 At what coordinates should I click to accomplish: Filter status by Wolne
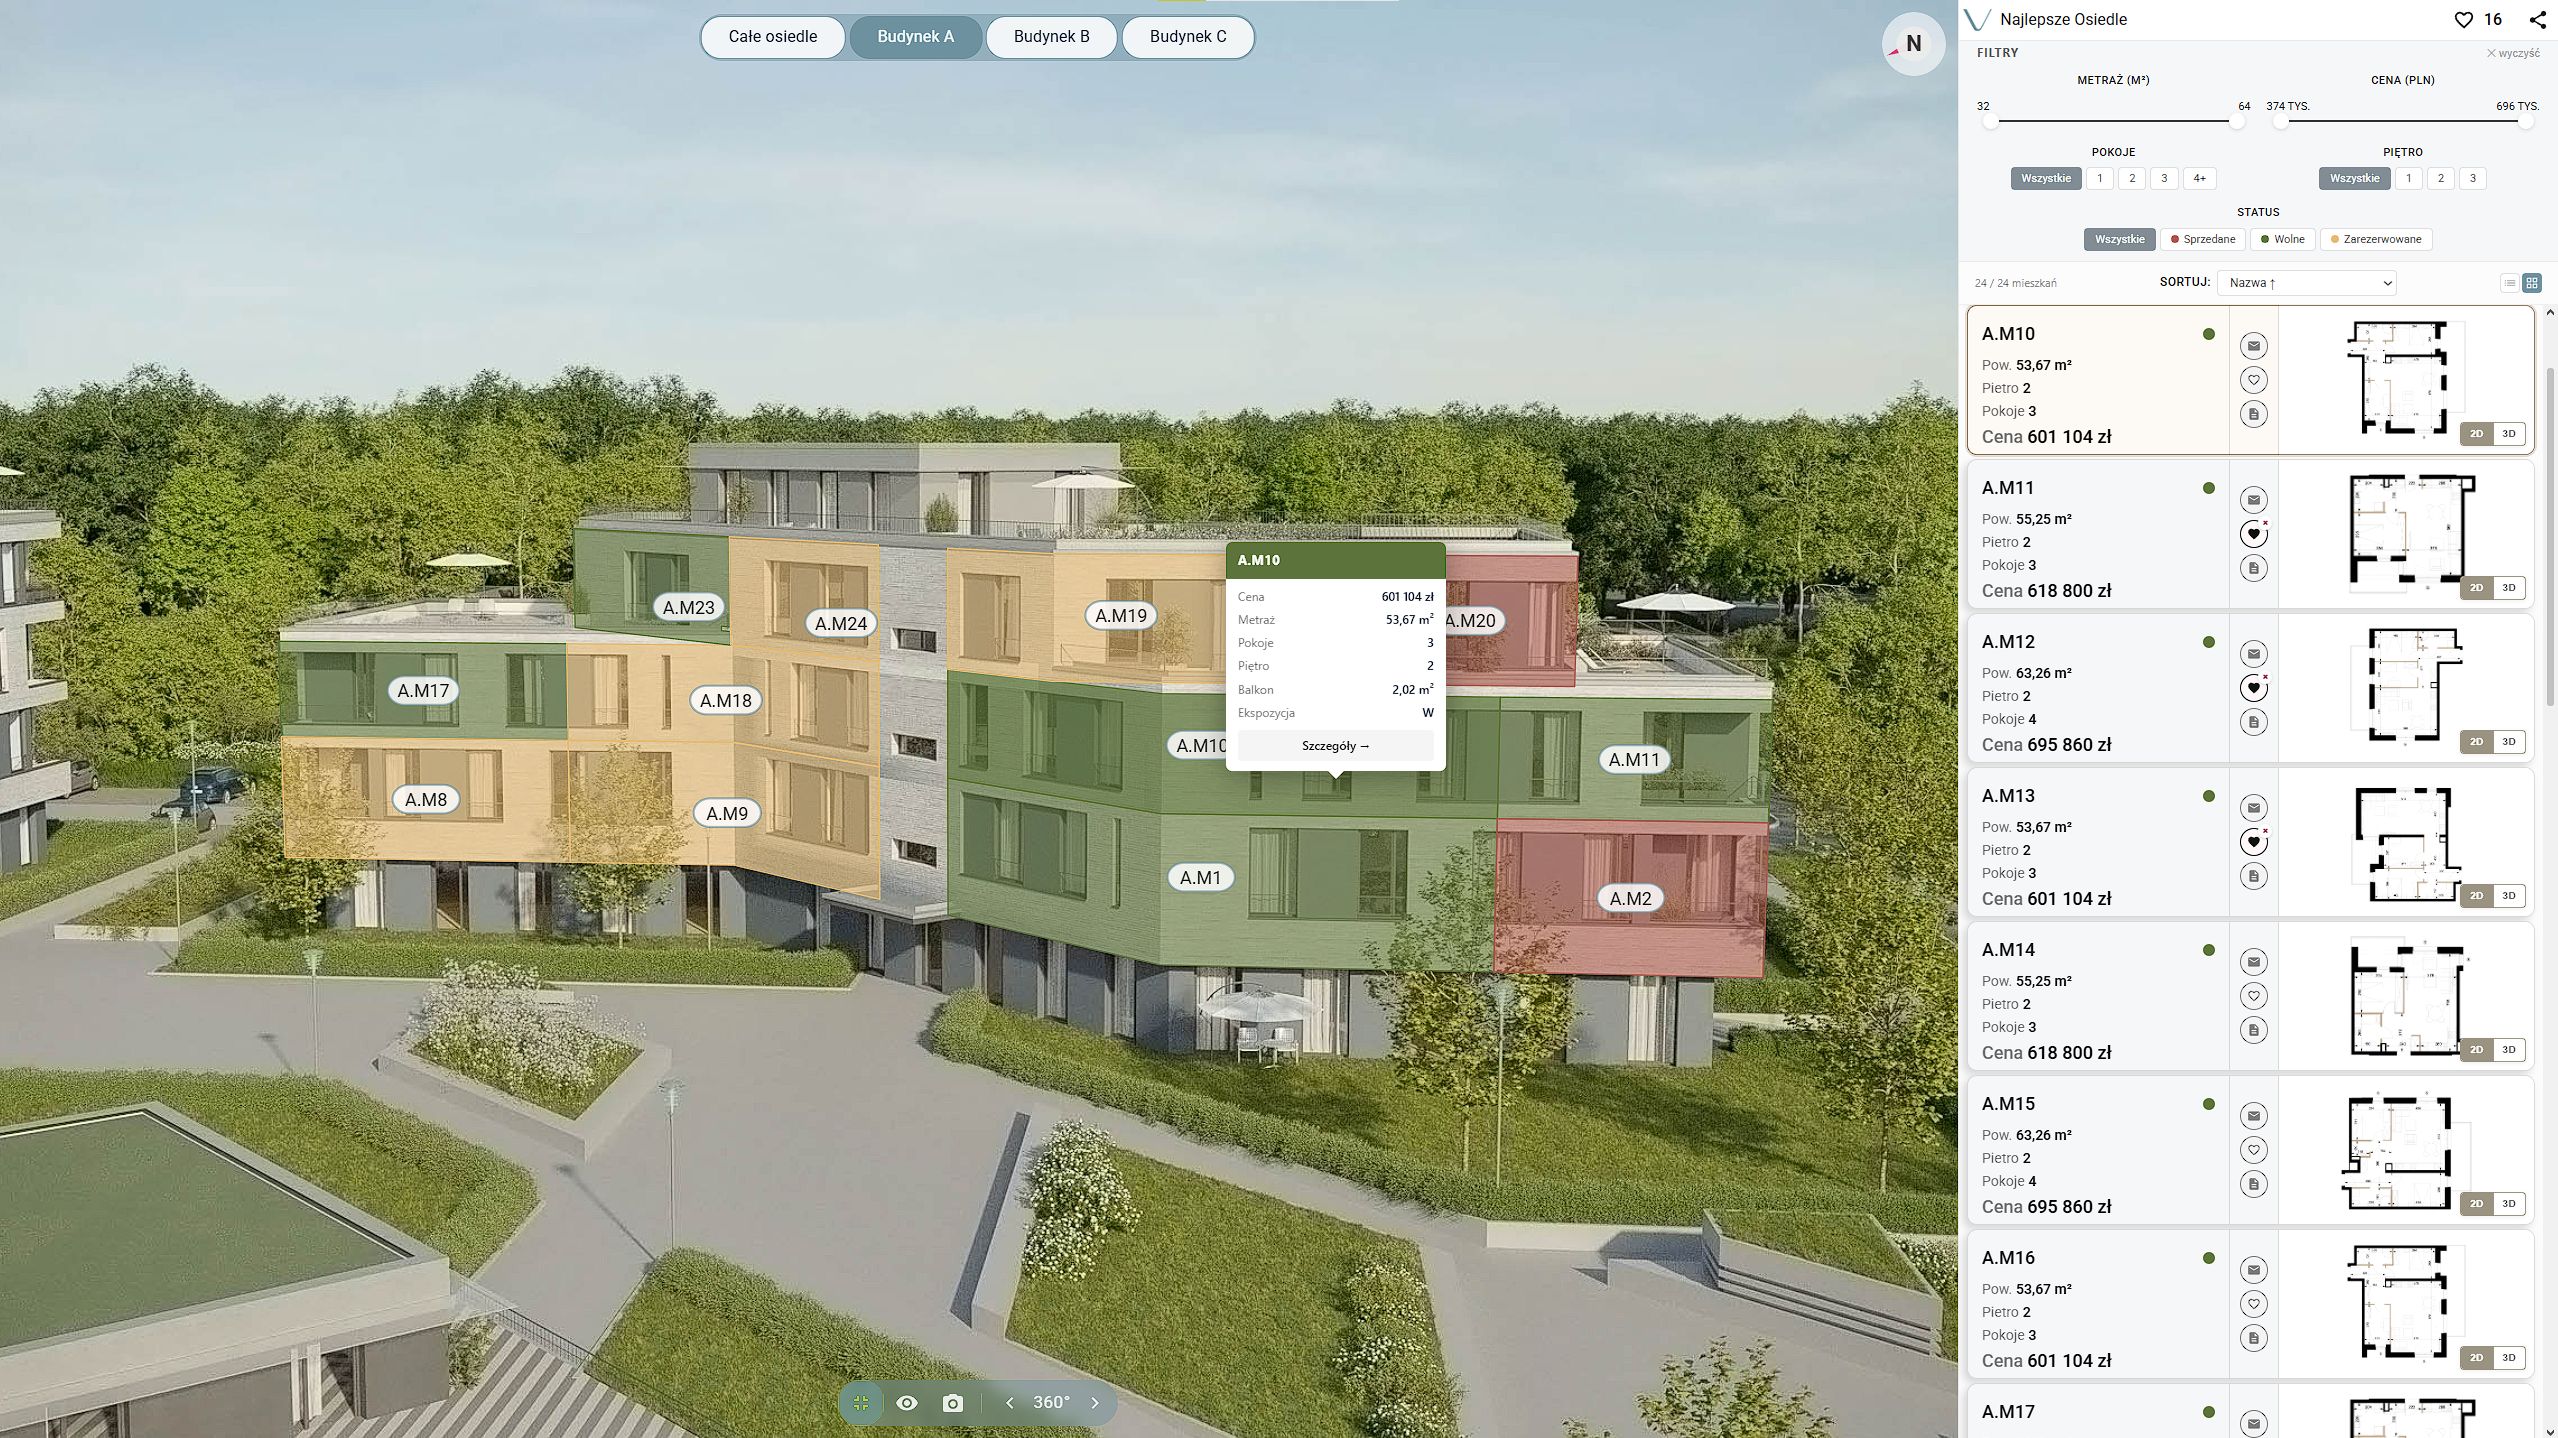click(2282, 239)
